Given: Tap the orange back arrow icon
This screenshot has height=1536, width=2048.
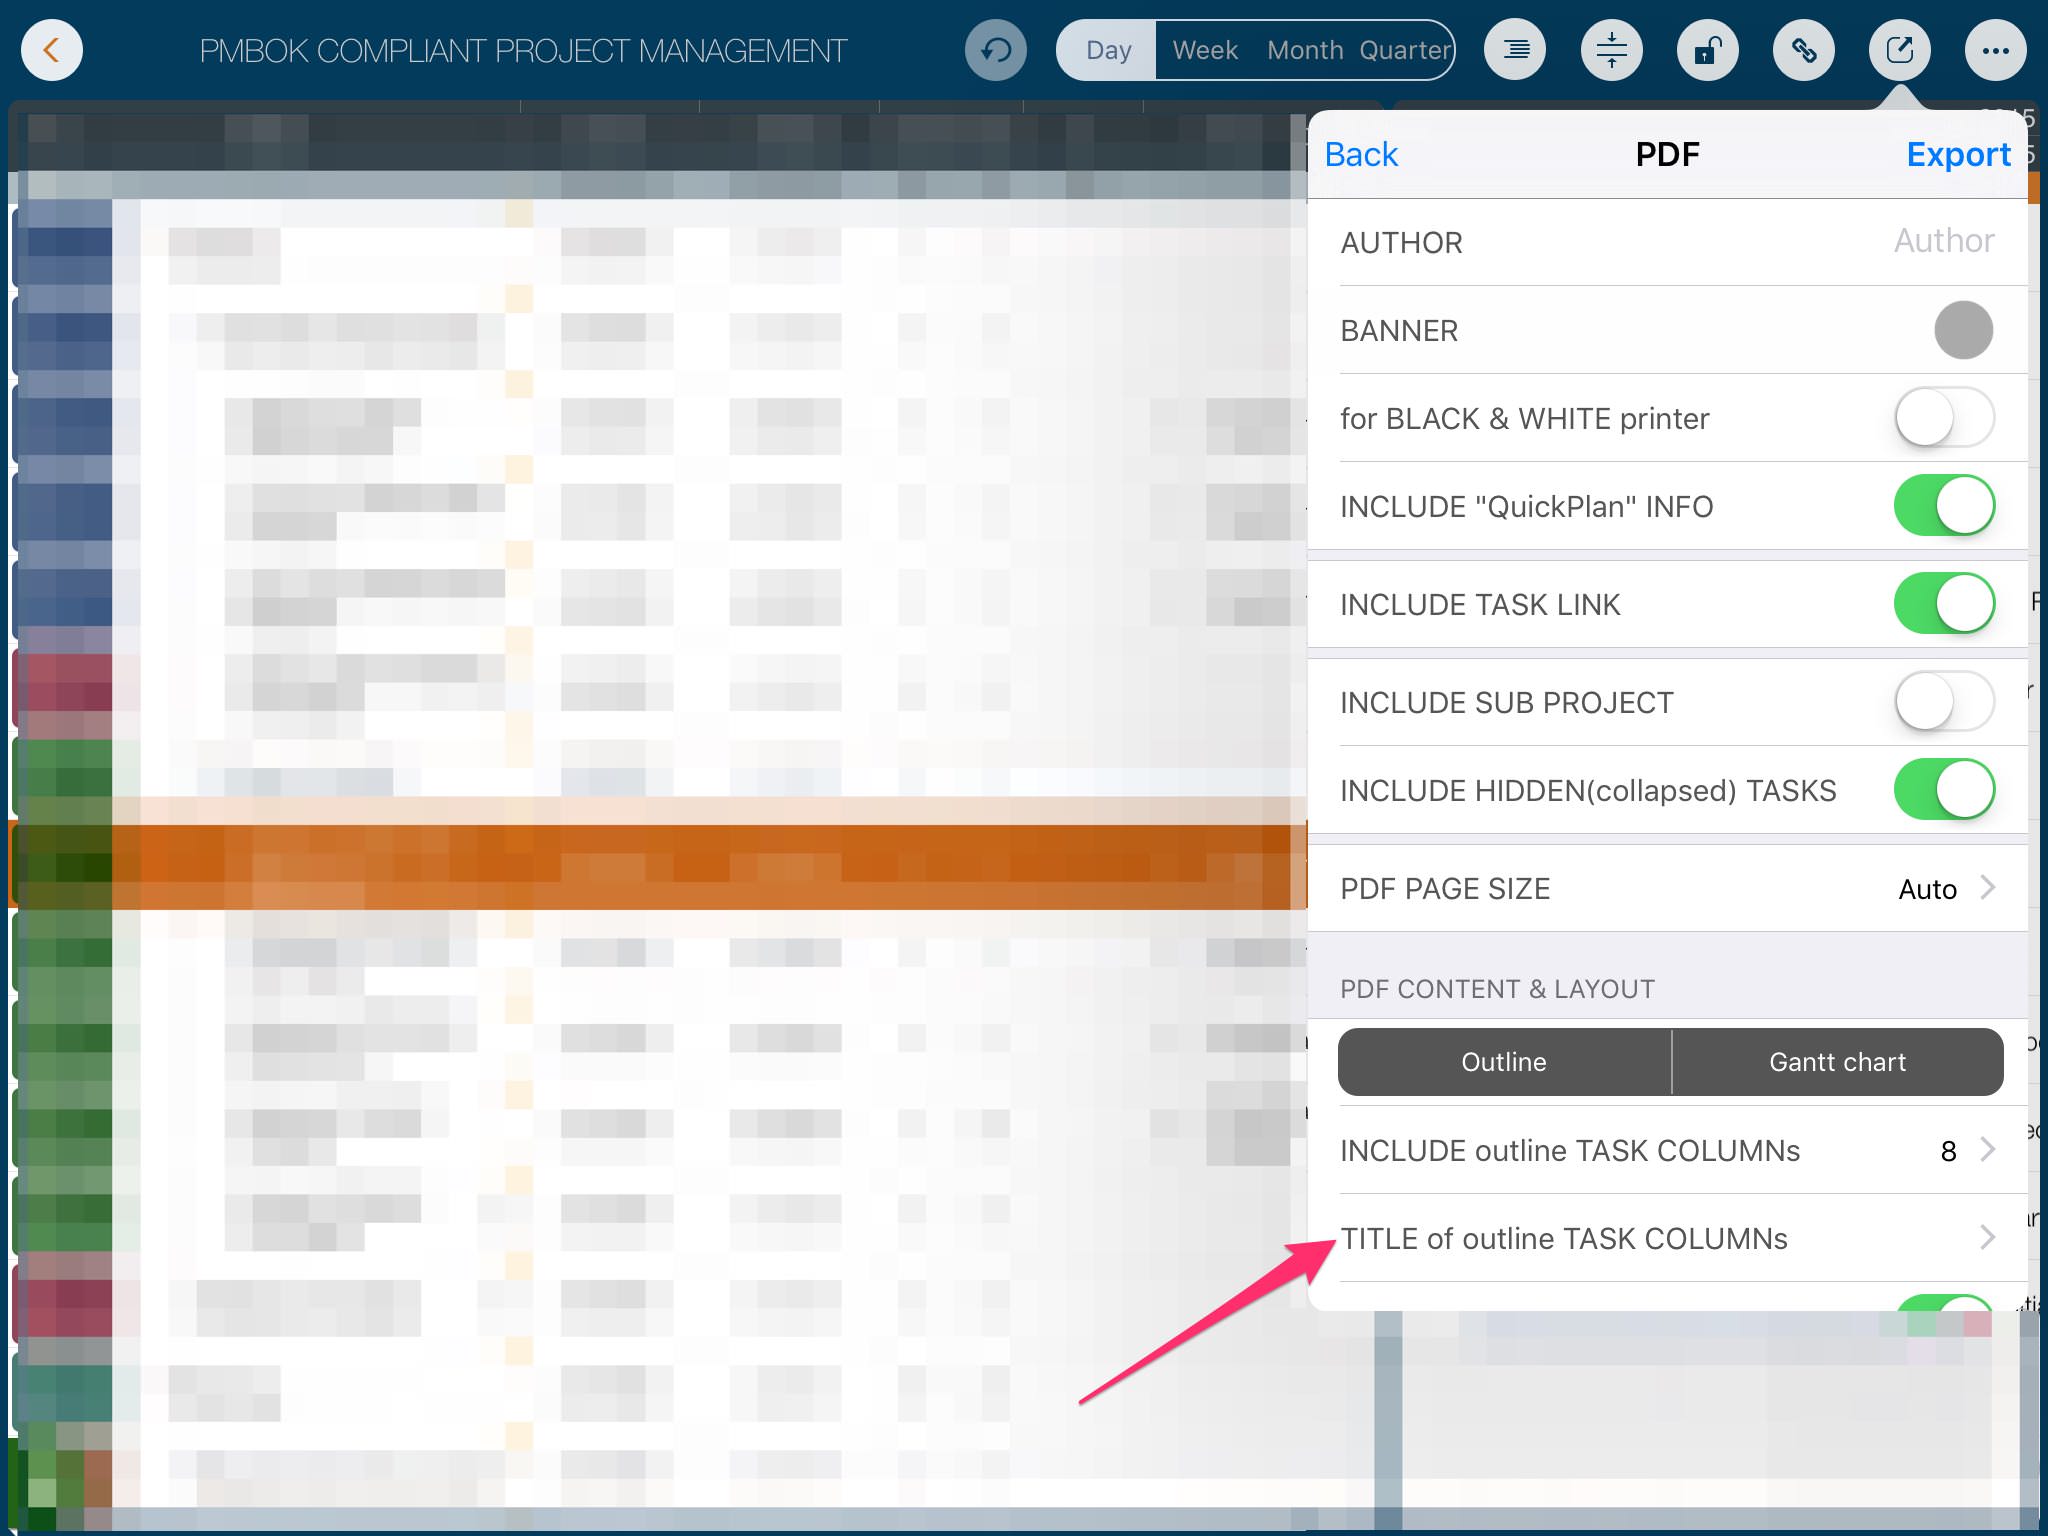Looking at the screenshot, I should (51, 50).
